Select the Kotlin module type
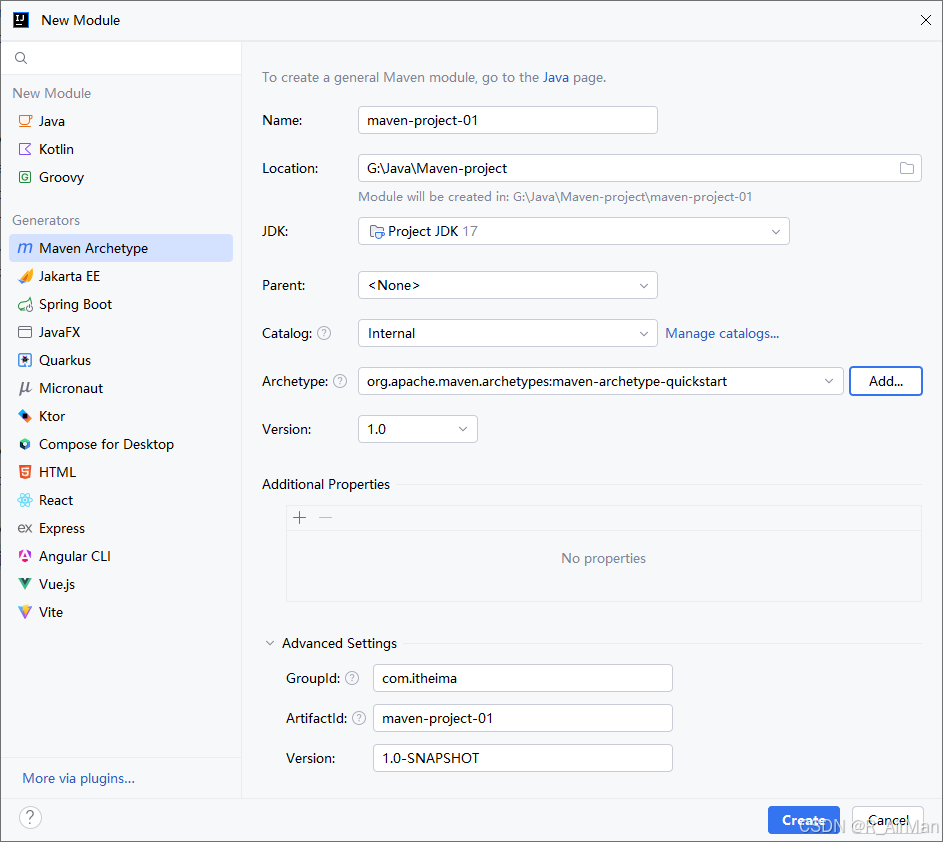Screen dimensions: 943x842 click(120, 149)
